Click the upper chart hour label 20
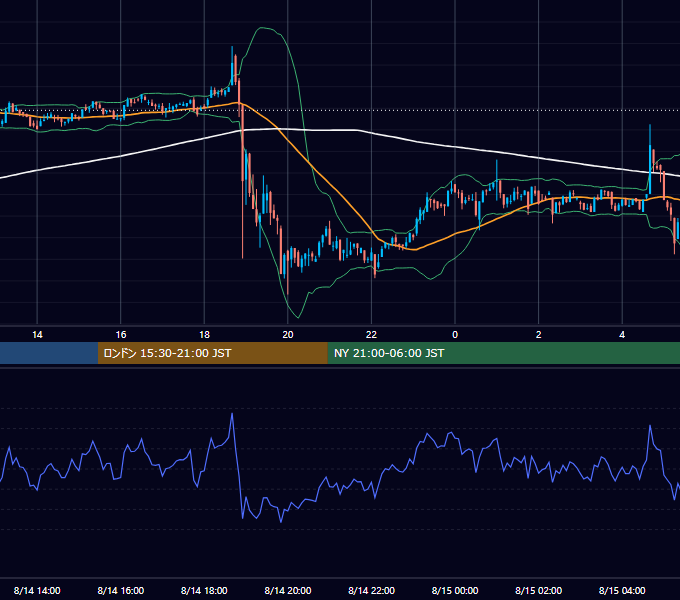The width and height of the screenshot is (680, 600). 288,335
